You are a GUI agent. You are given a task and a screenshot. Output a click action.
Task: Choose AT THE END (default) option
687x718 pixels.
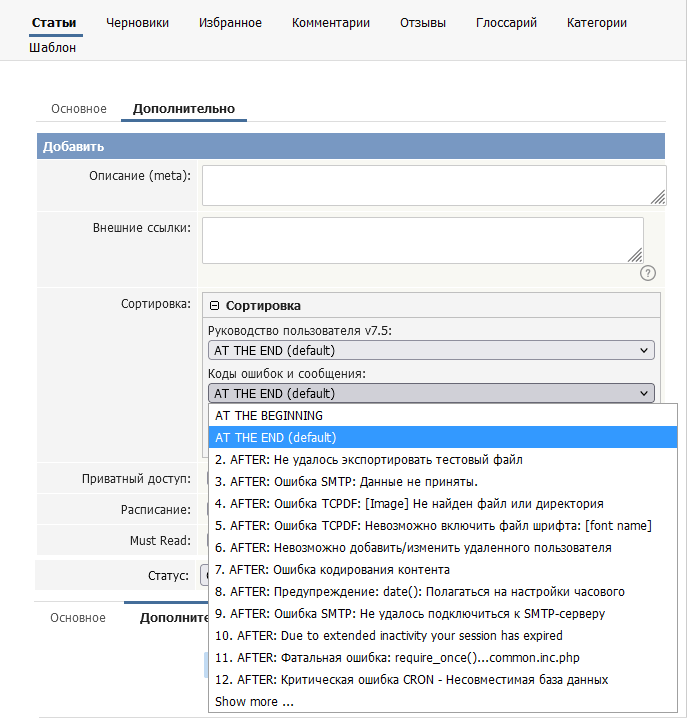[442, 437]
